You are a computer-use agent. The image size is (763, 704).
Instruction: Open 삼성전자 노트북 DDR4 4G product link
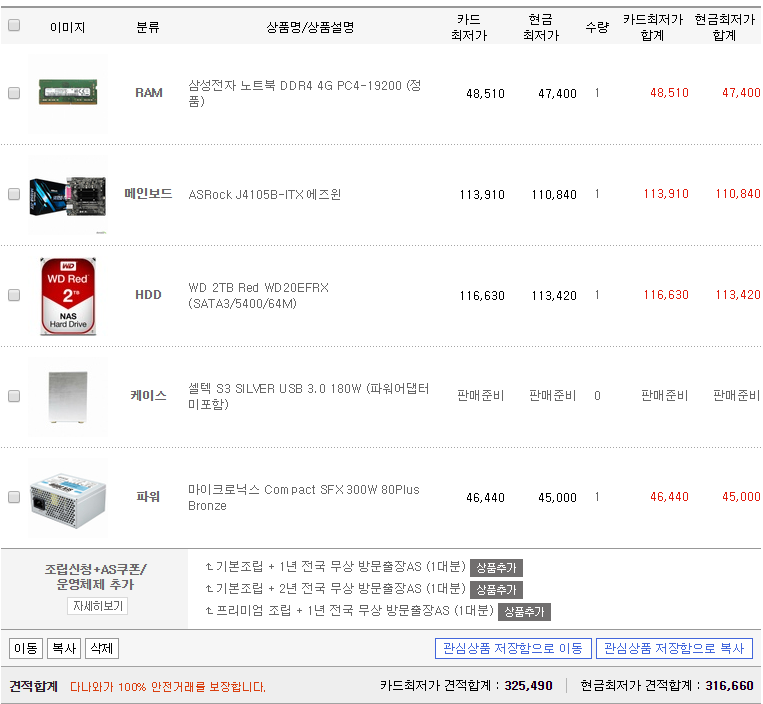coord(305,93)
